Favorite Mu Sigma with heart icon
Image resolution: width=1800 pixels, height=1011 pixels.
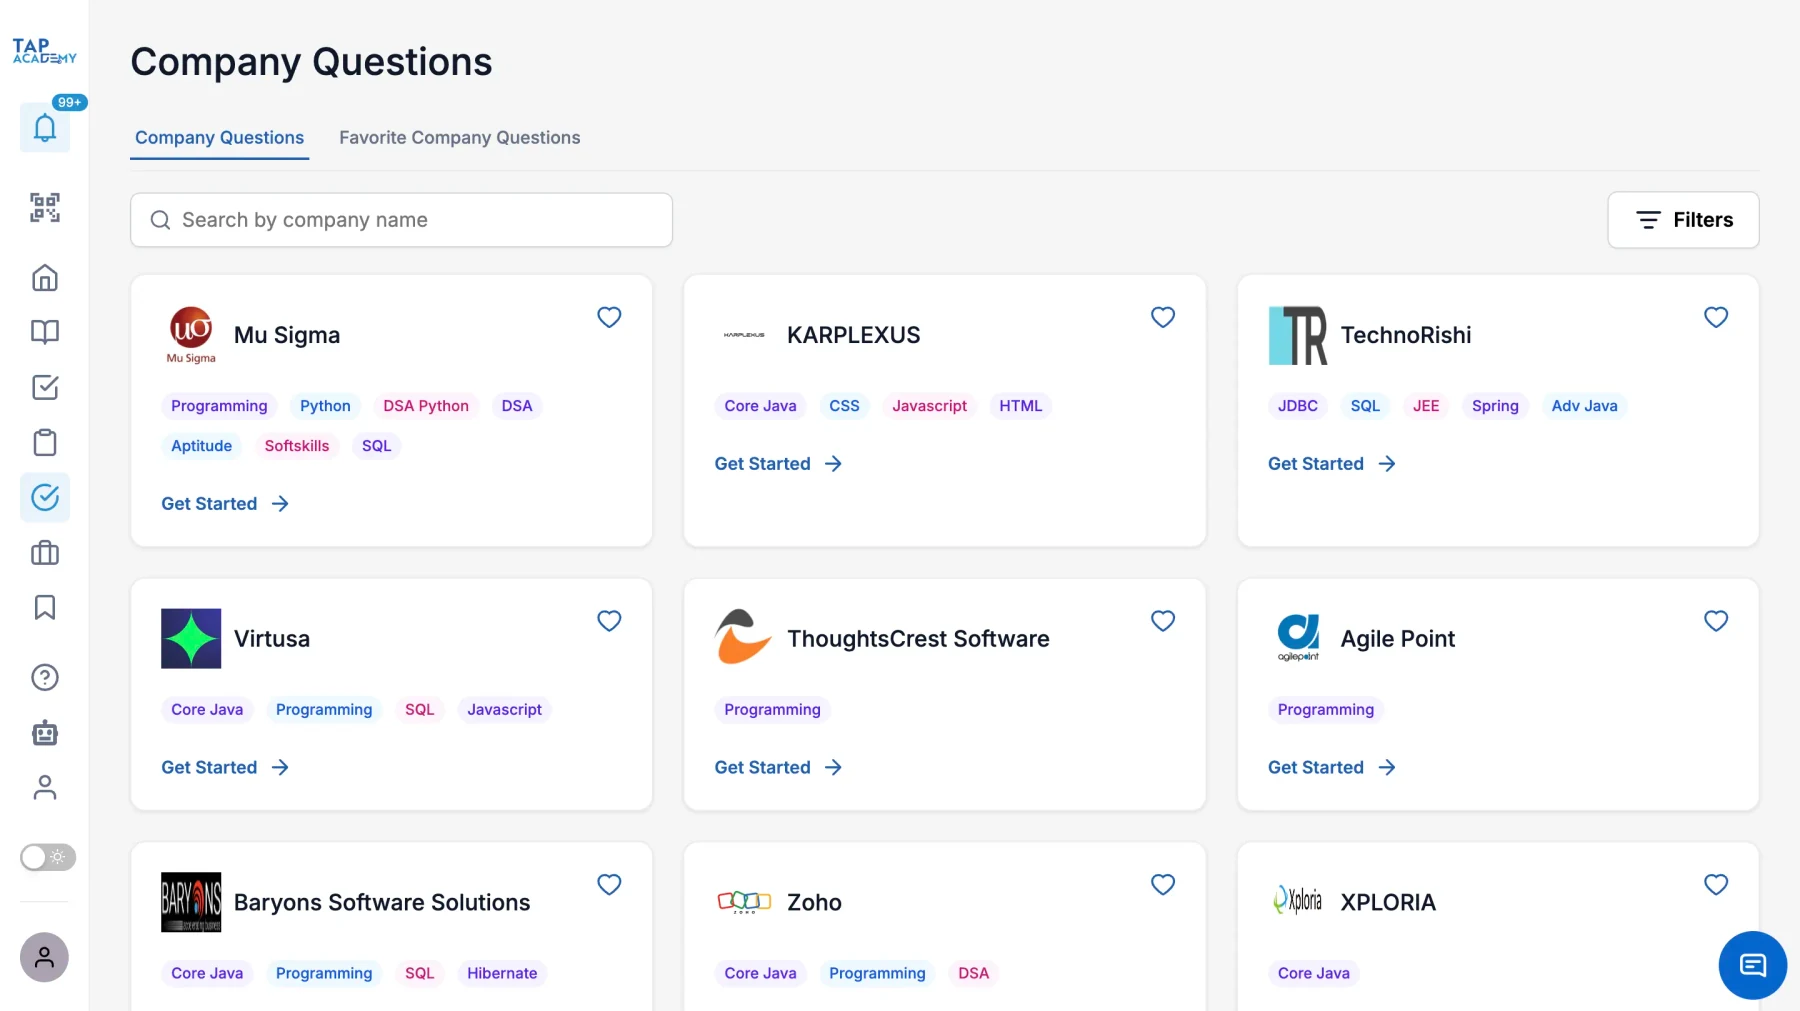point(609,317)
